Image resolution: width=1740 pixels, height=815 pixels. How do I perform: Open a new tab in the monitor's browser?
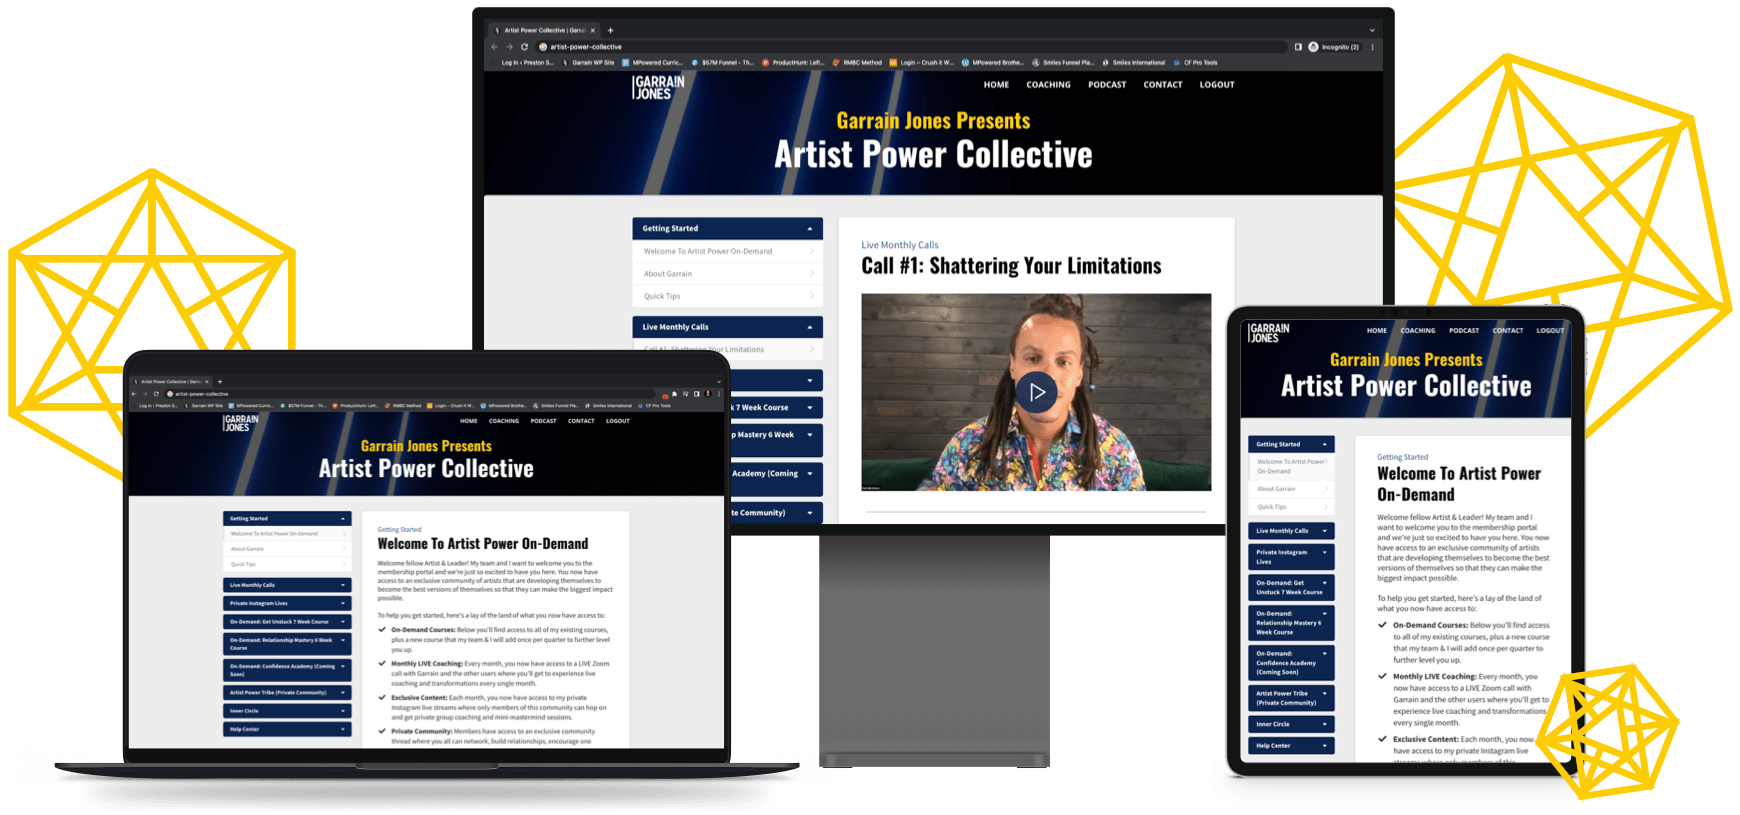point(611,30)
